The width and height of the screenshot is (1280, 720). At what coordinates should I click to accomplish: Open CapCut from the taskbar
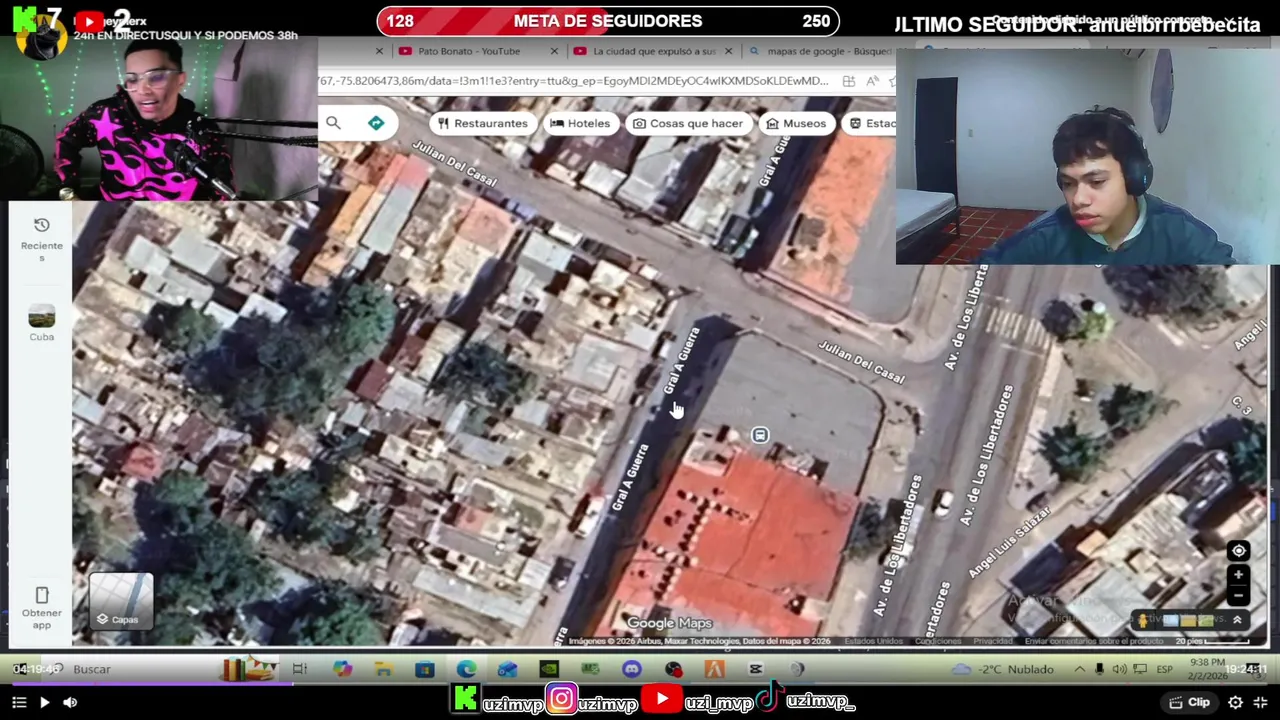(x=755, y=669)
